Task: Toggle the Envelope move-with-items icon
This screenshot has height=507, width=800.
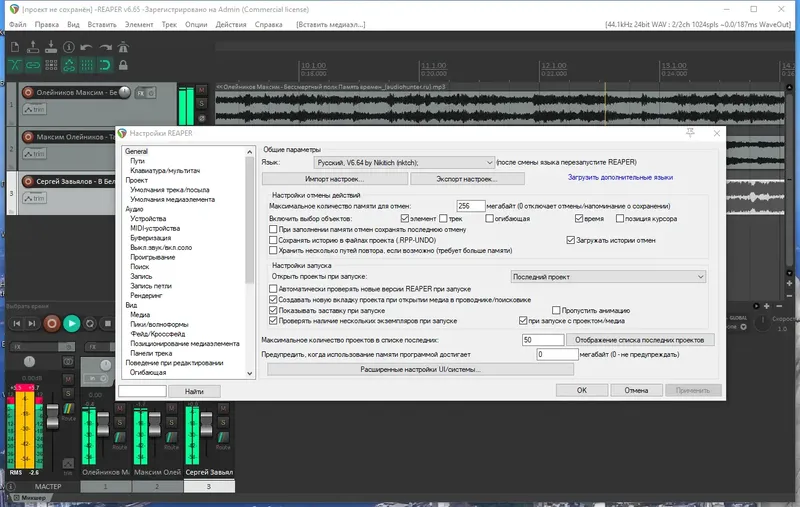Action: coord(69,65)
